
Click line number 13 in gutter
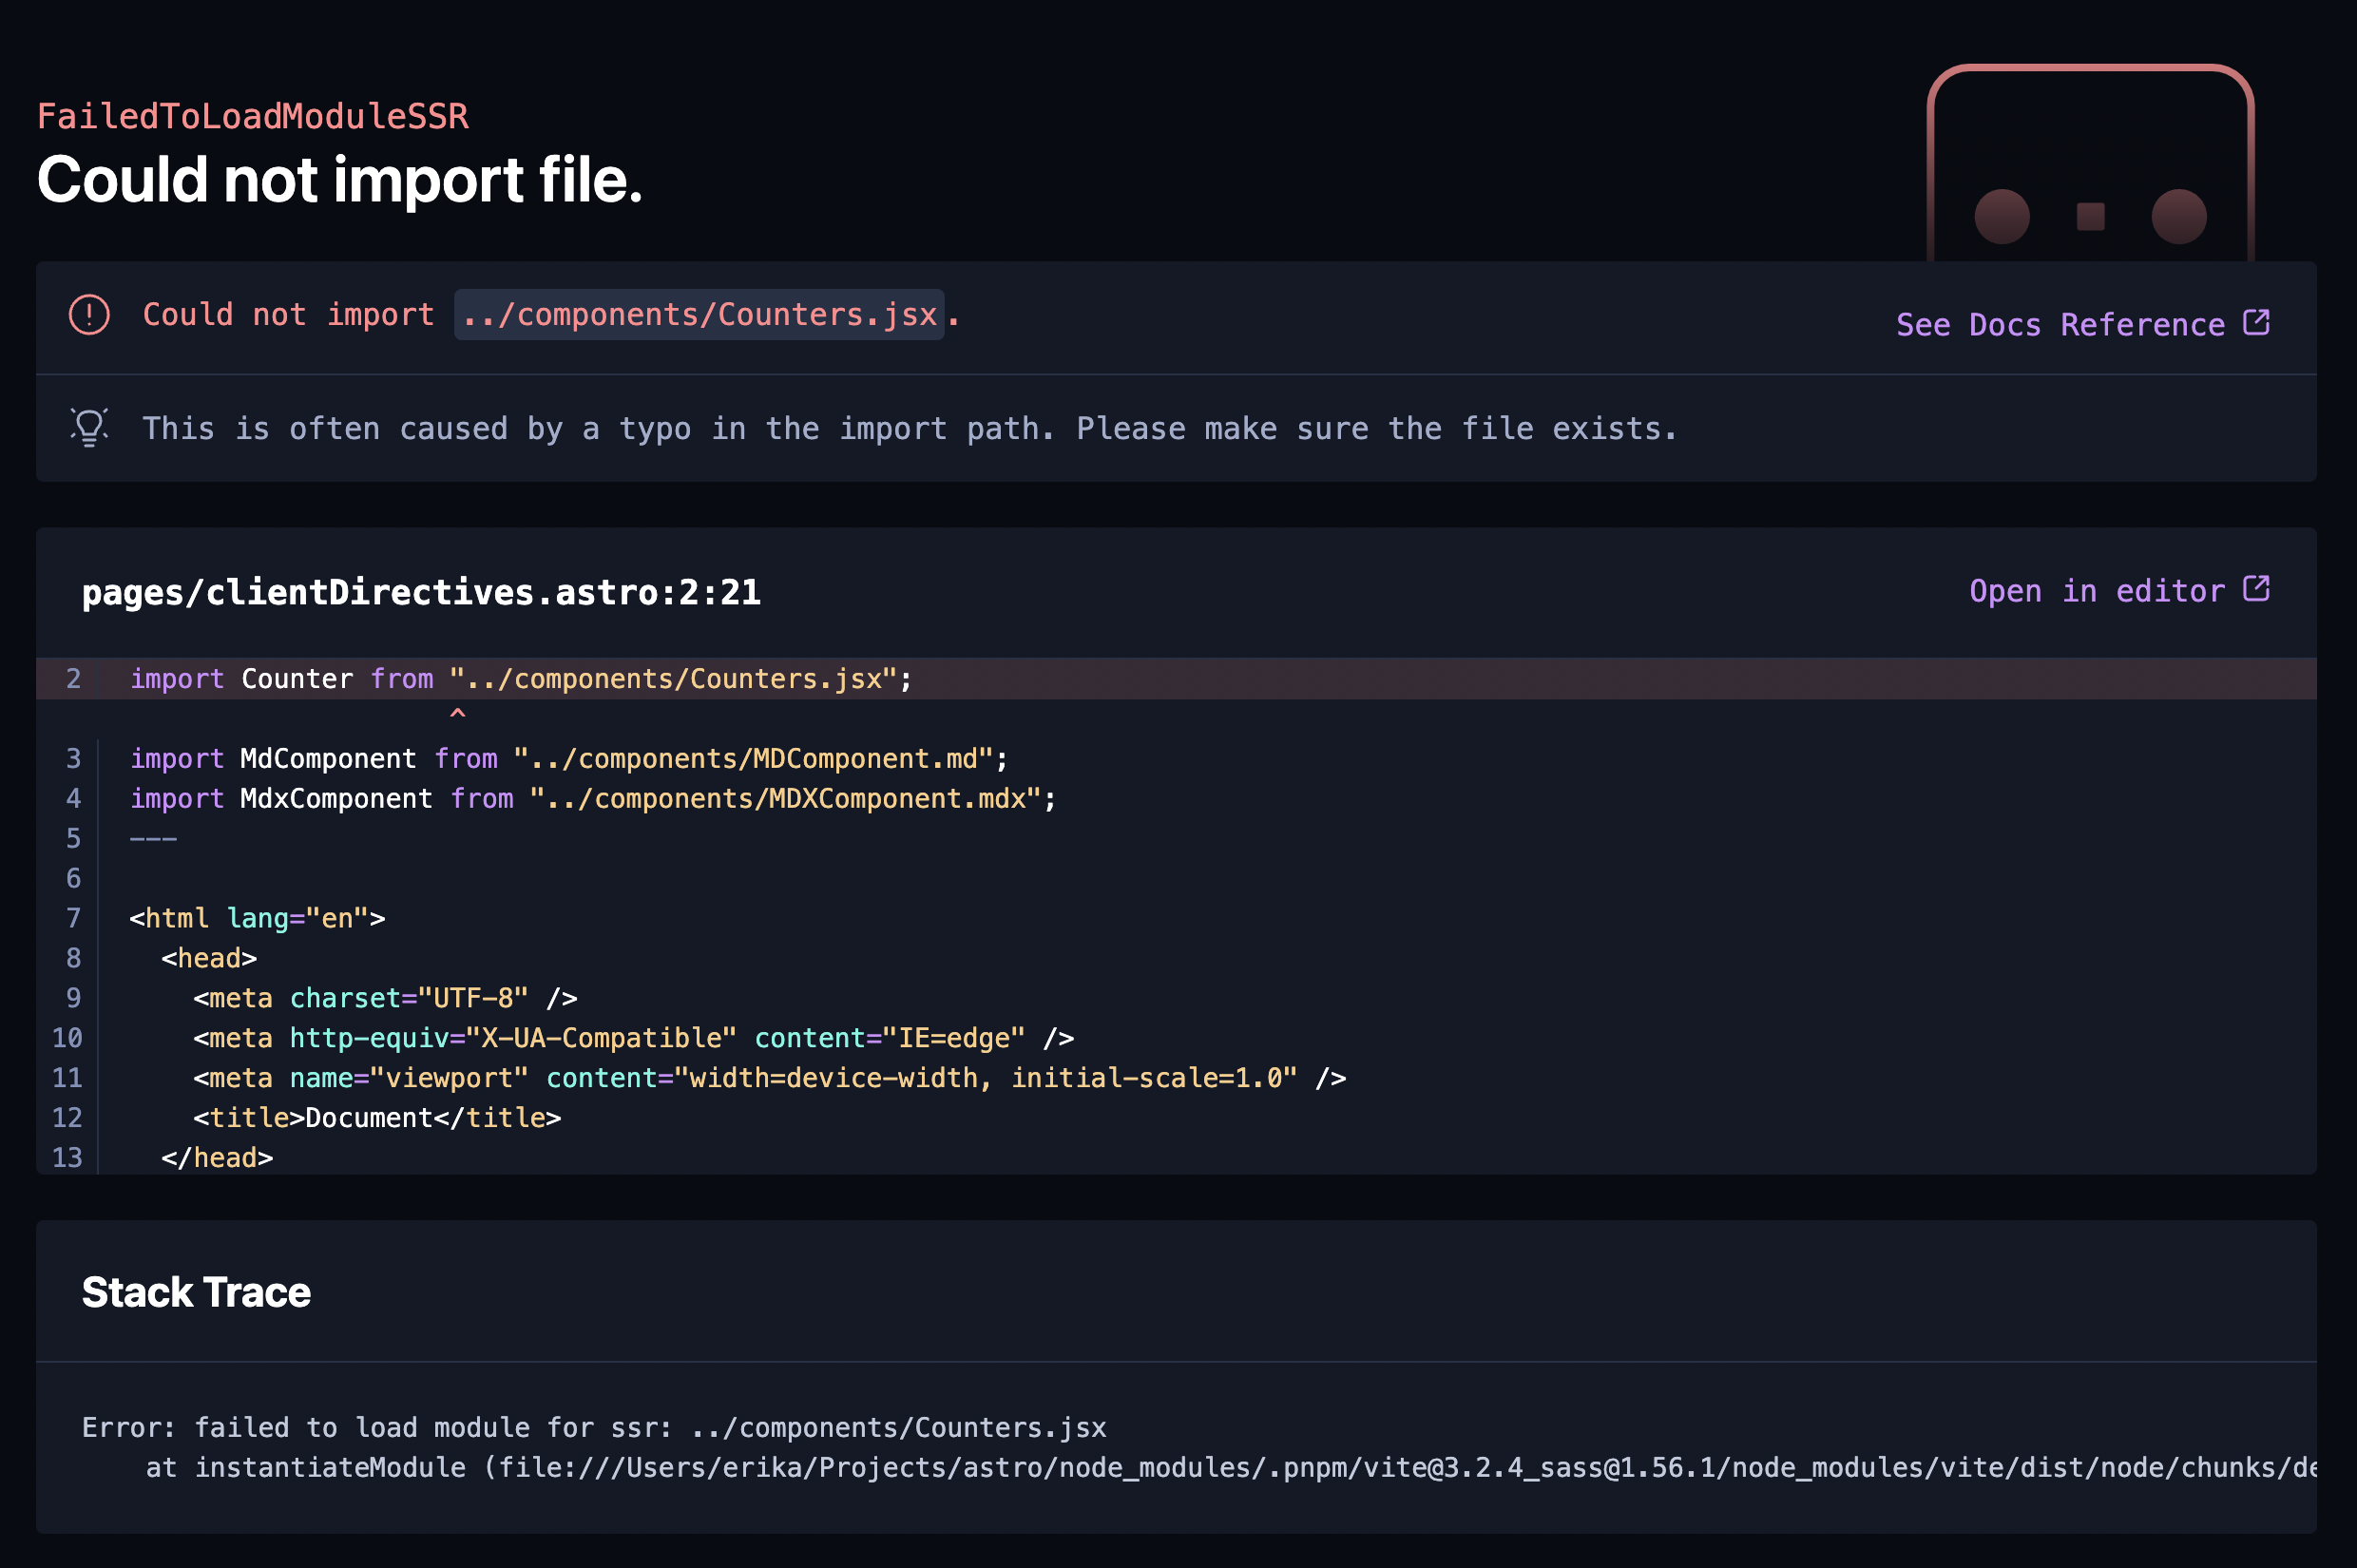[x=67, y=1157]
